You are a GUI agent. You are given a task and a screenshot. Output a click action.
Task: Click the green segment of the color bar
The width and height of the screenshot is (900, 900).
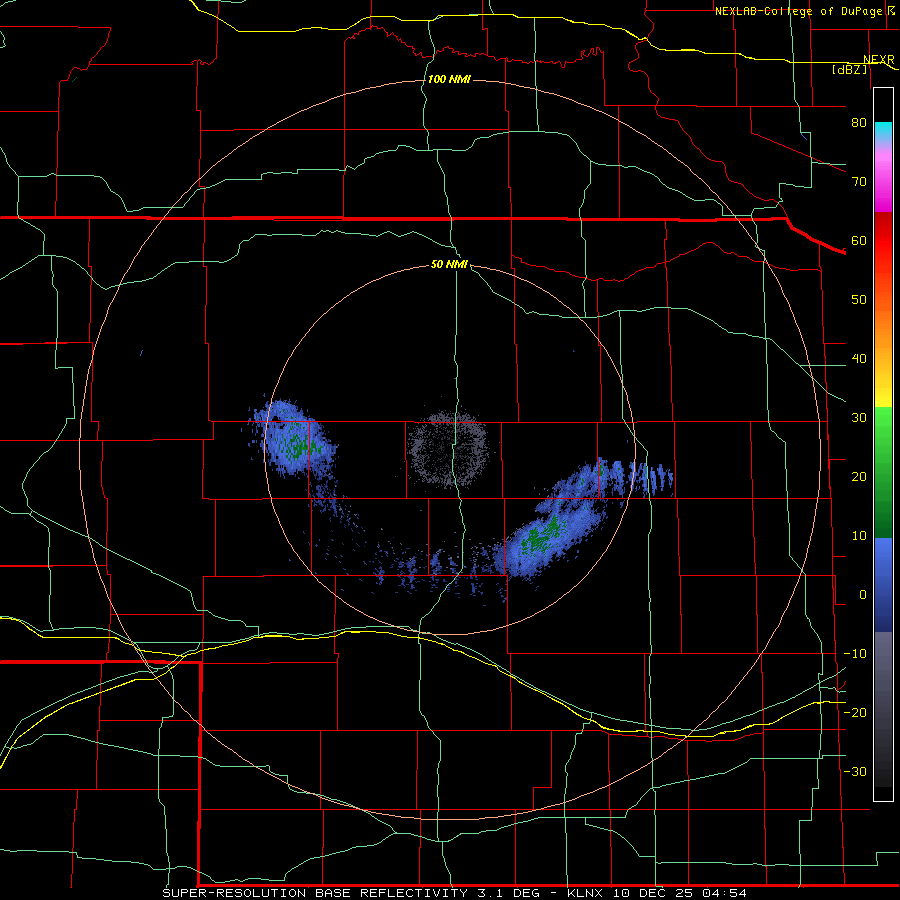coord(883,472)
